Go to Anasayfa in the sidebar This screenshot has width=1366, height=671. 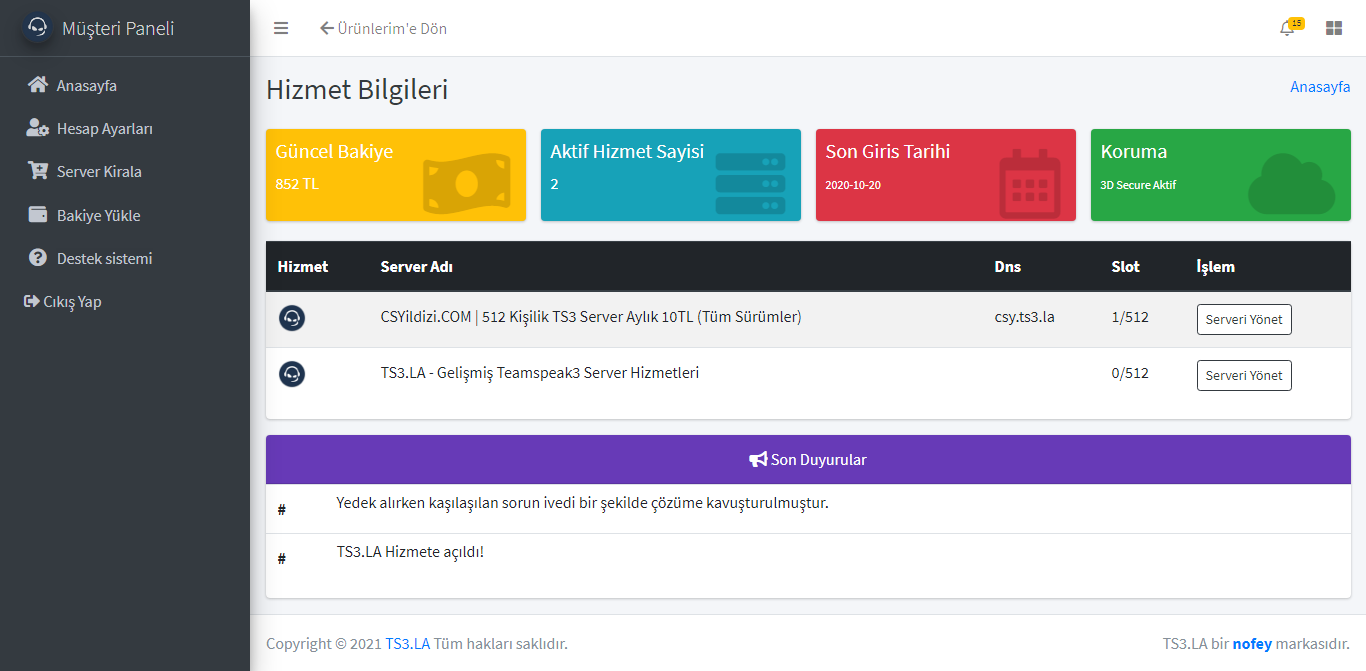86,85
